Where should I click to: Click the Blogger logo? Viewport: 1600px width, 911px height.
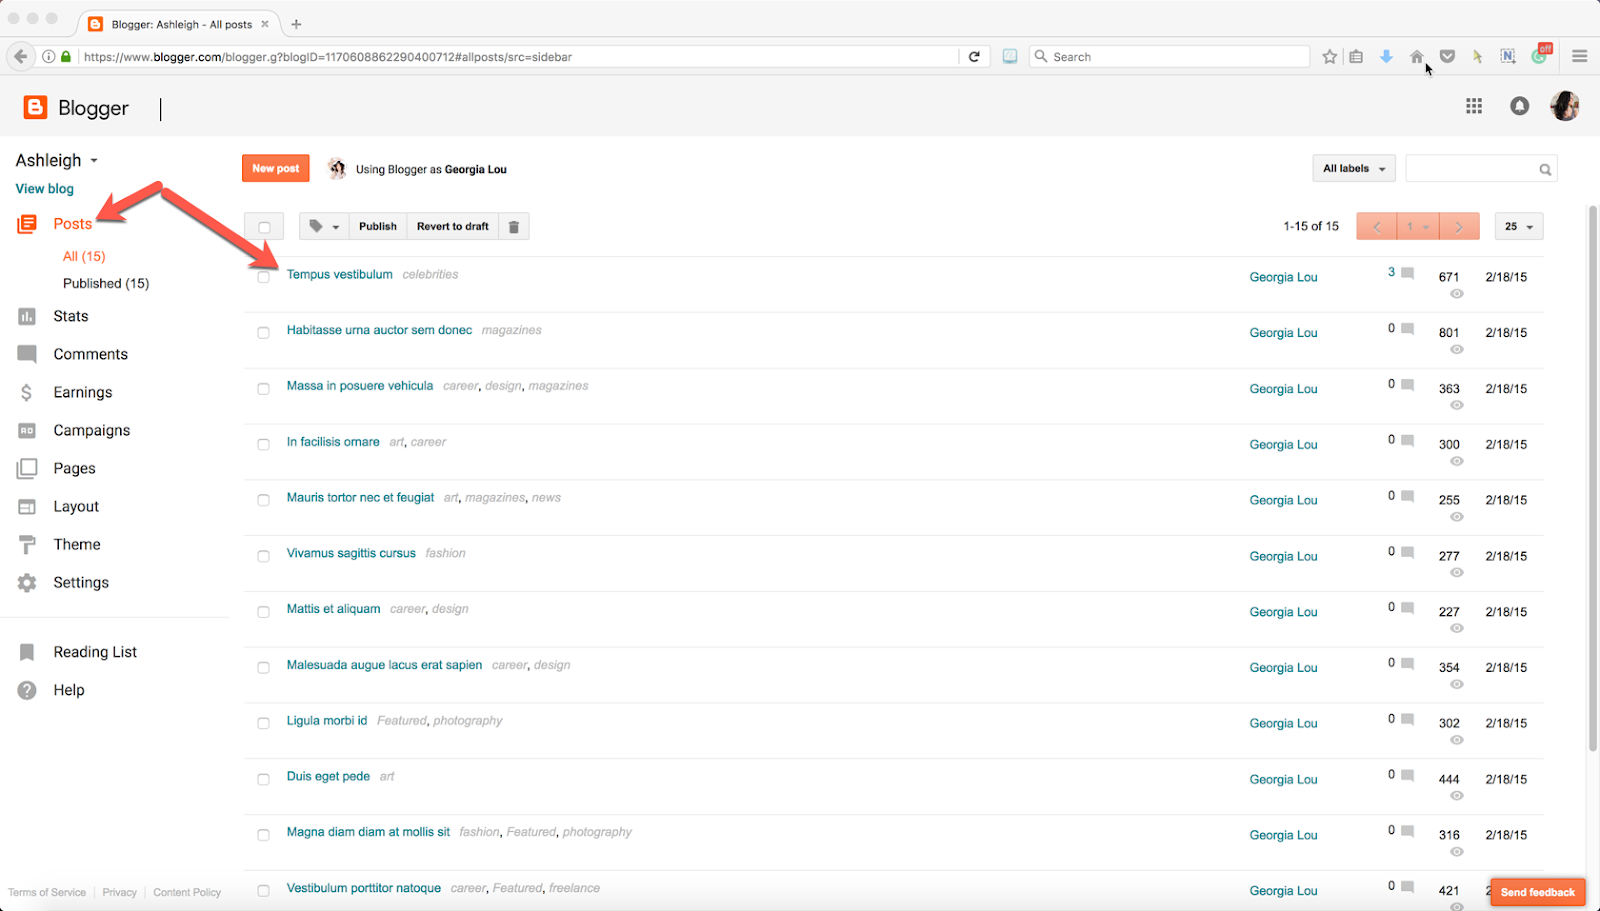point(75,107)
